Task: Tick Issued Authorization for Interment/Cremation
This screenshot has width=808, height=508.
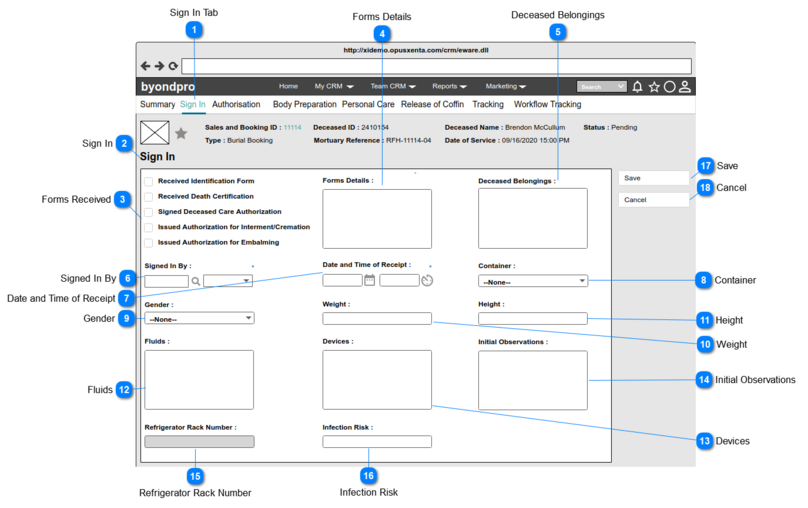Action: coord(148,227)
